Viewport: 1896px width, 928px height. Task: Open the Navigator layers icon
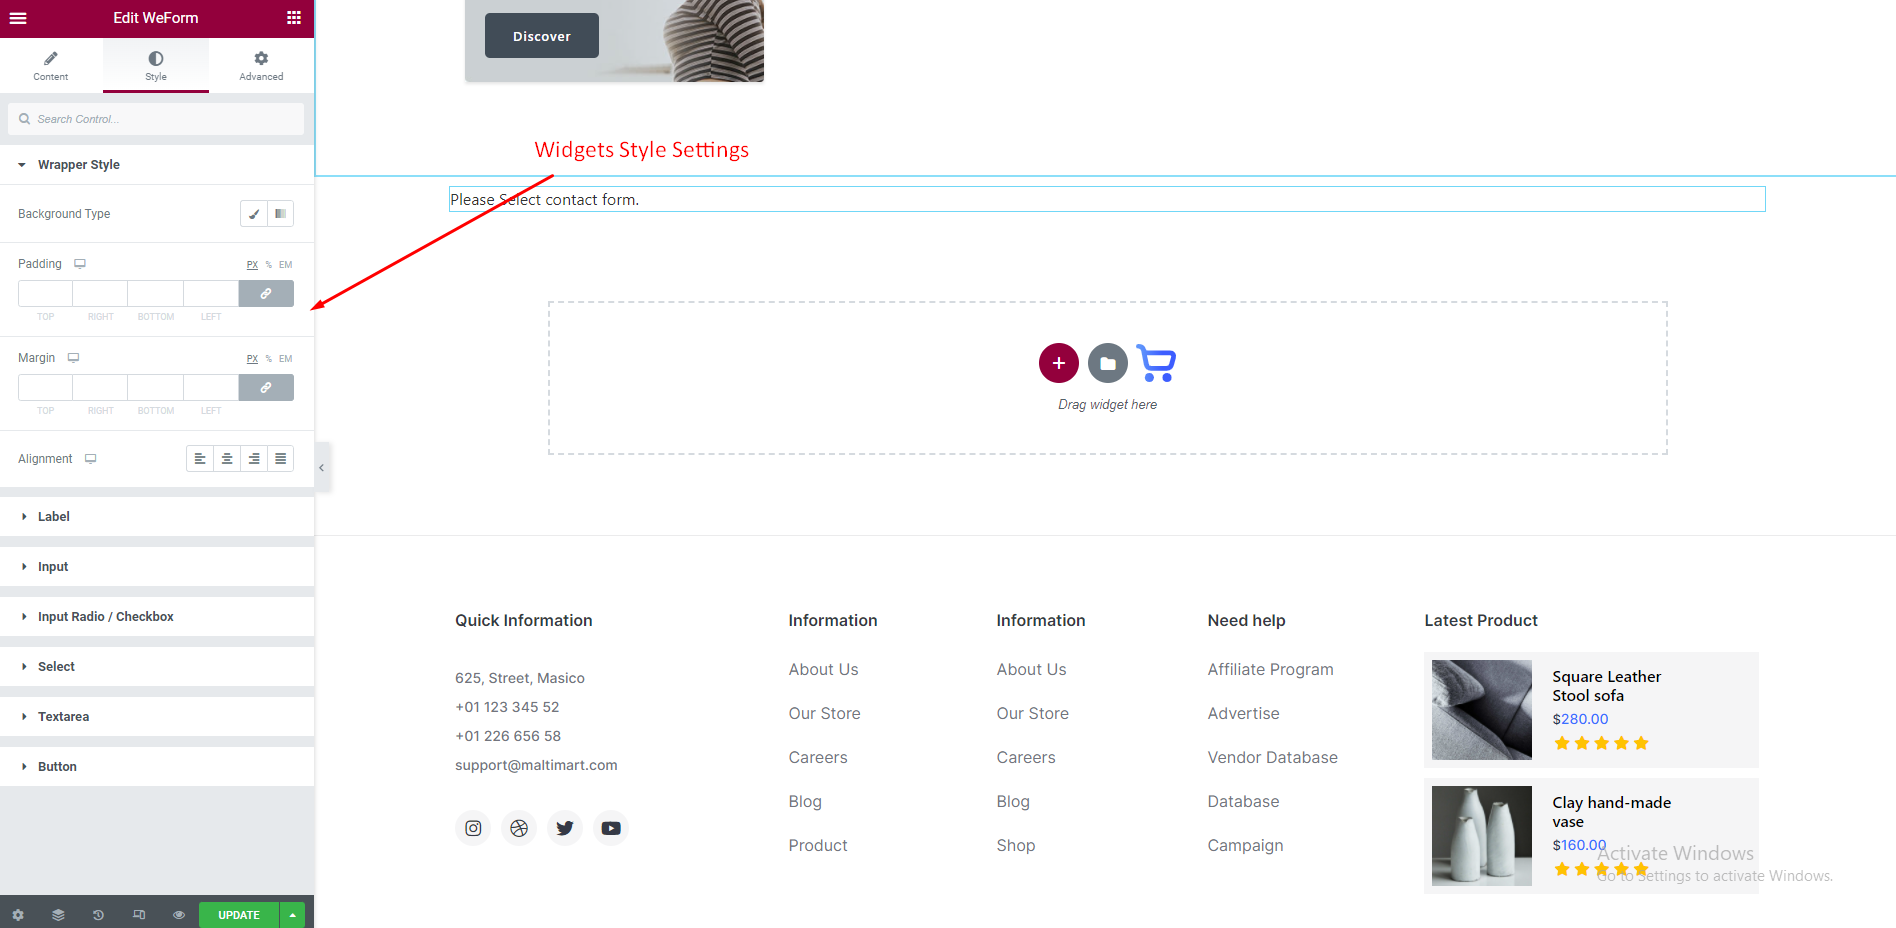(x=58, y=915)
